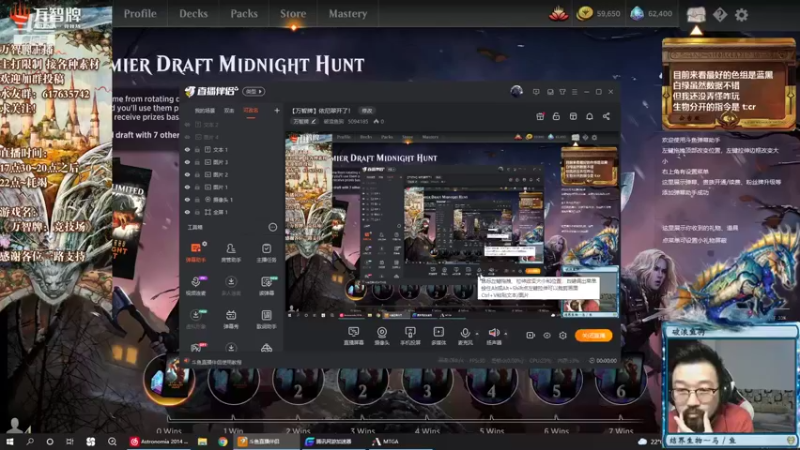Open the 弹幕助手 danmaku assistant tool
Screen dimensions: 800x450
coord(196,252)
